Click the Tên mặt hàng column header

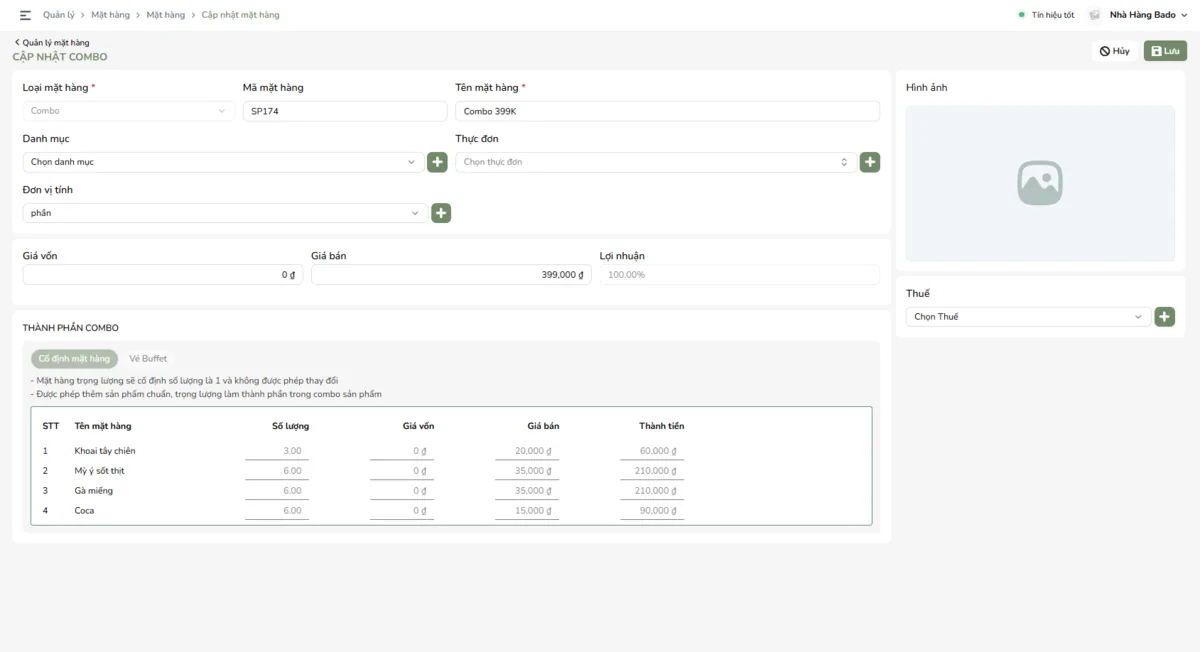coord(103,426)
